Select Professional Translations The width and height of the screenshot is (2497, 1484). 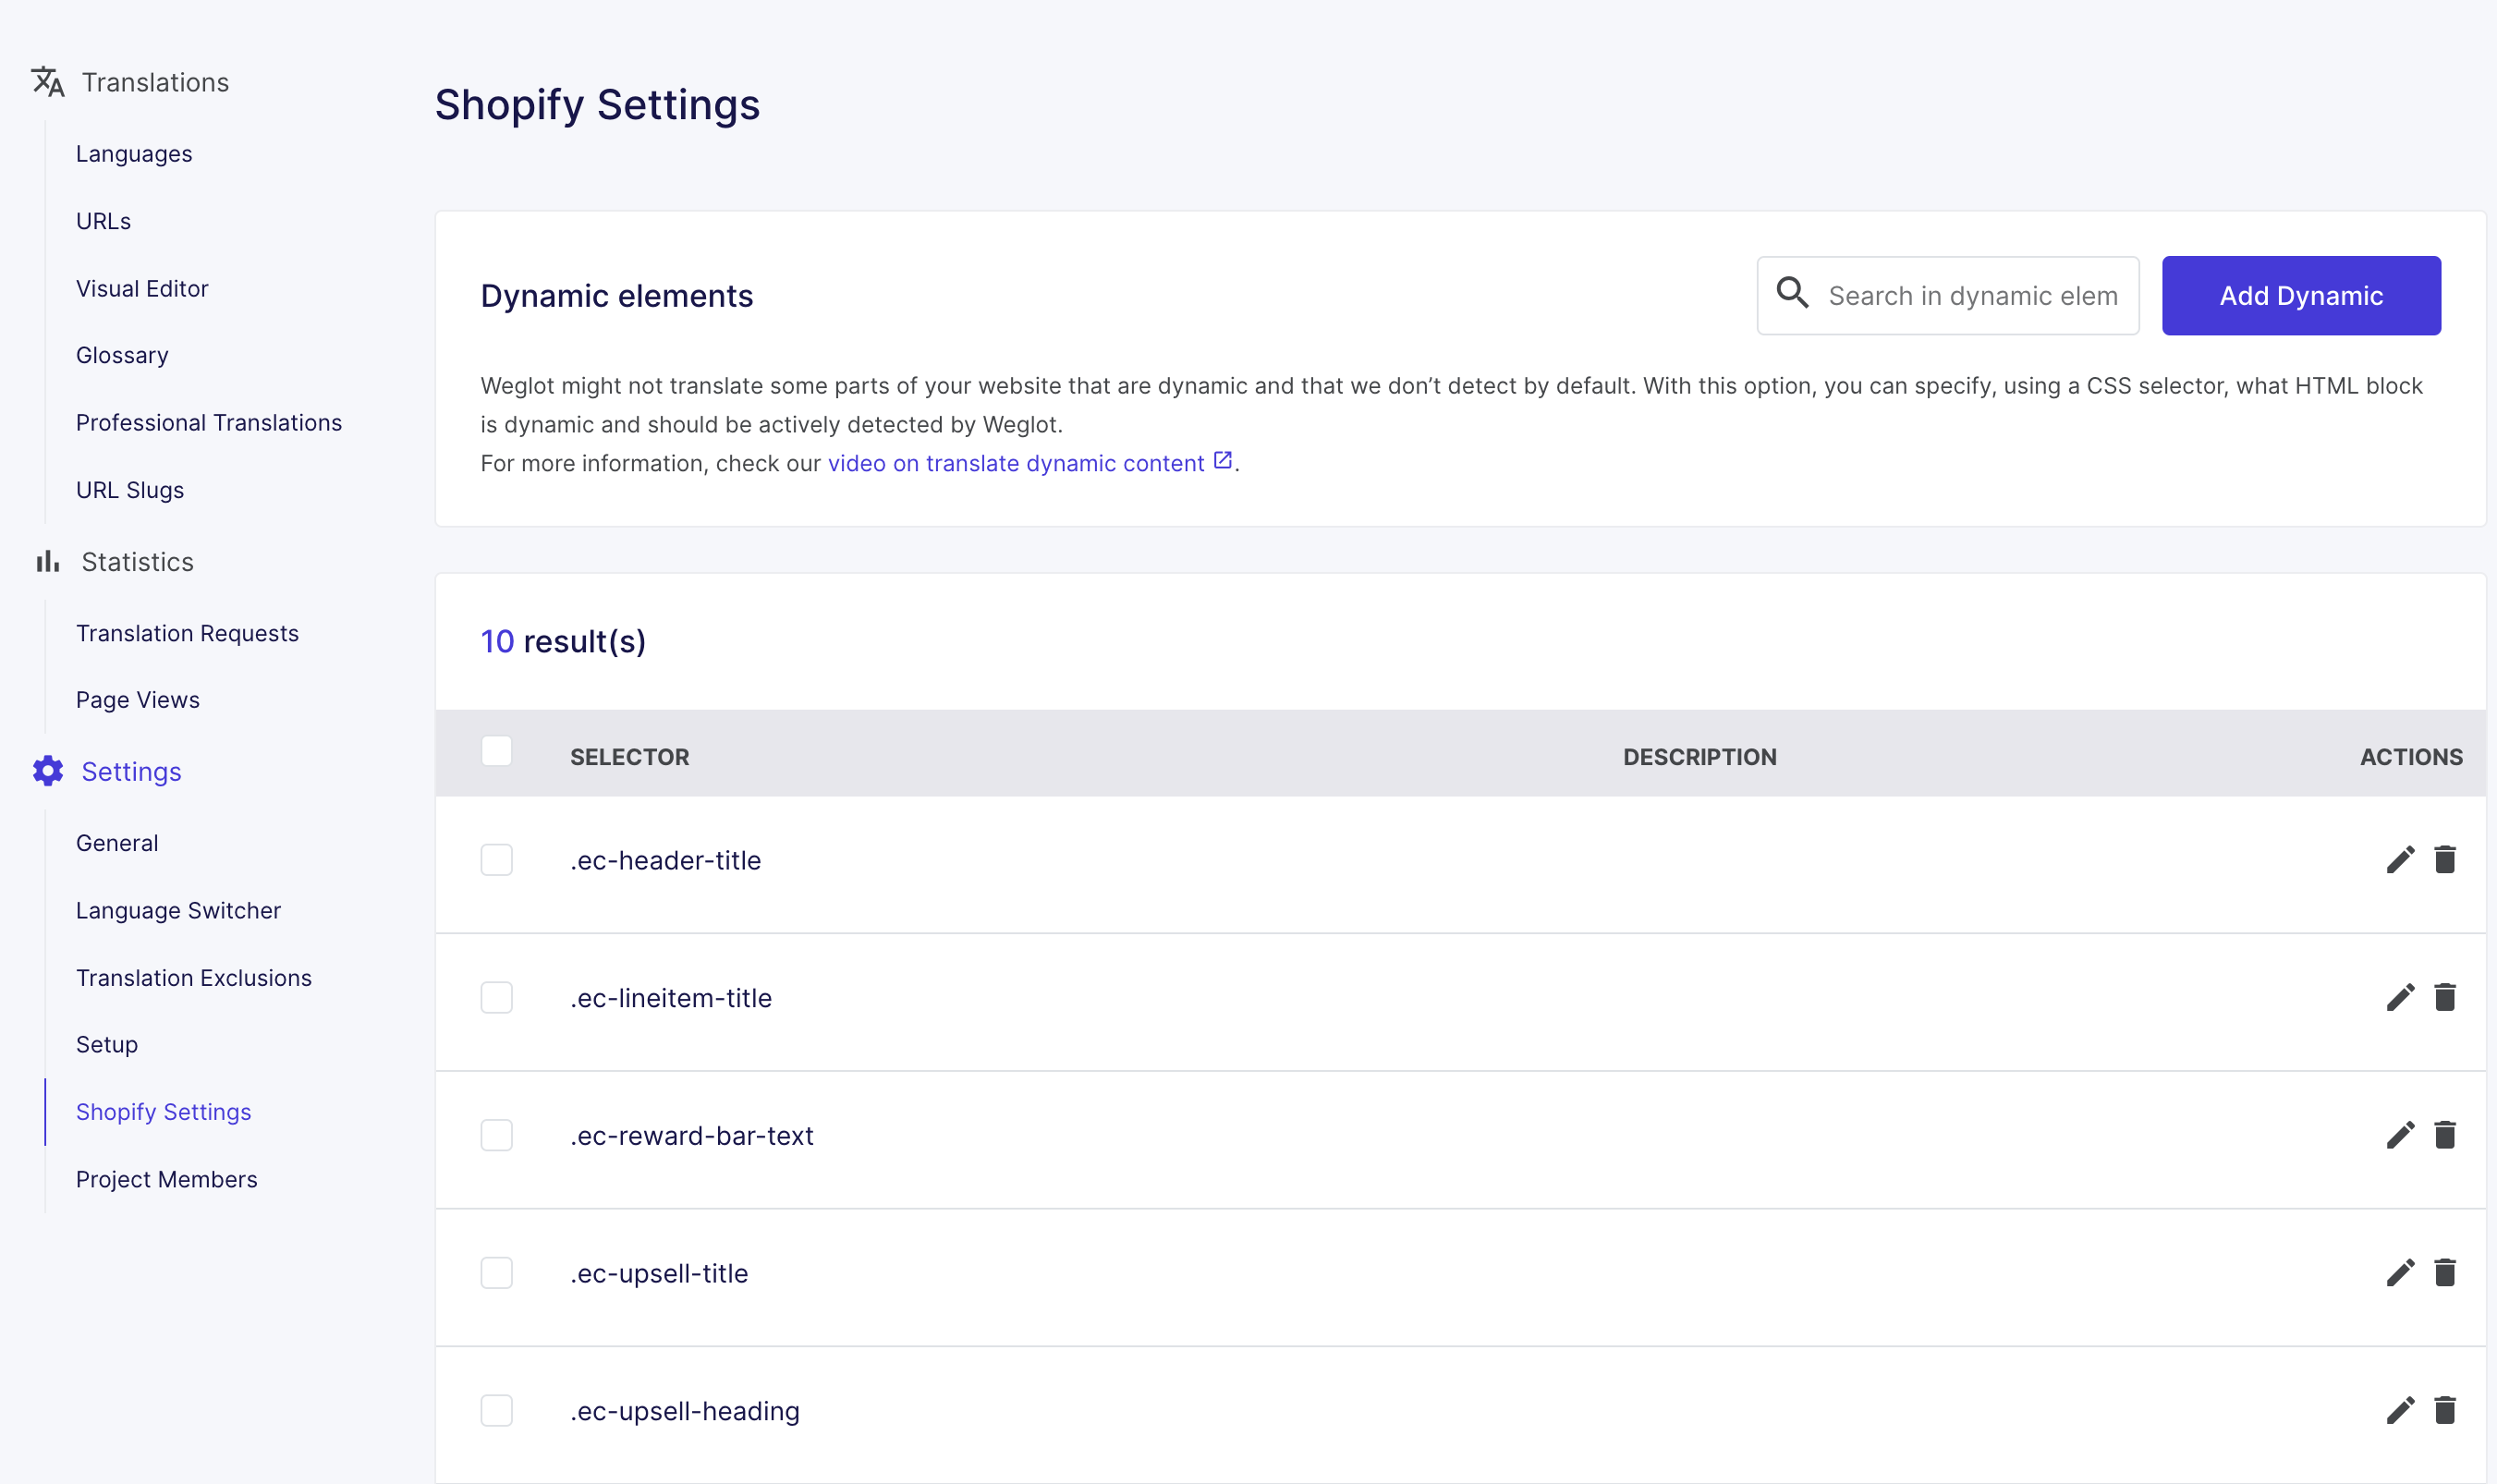(209, 422)
